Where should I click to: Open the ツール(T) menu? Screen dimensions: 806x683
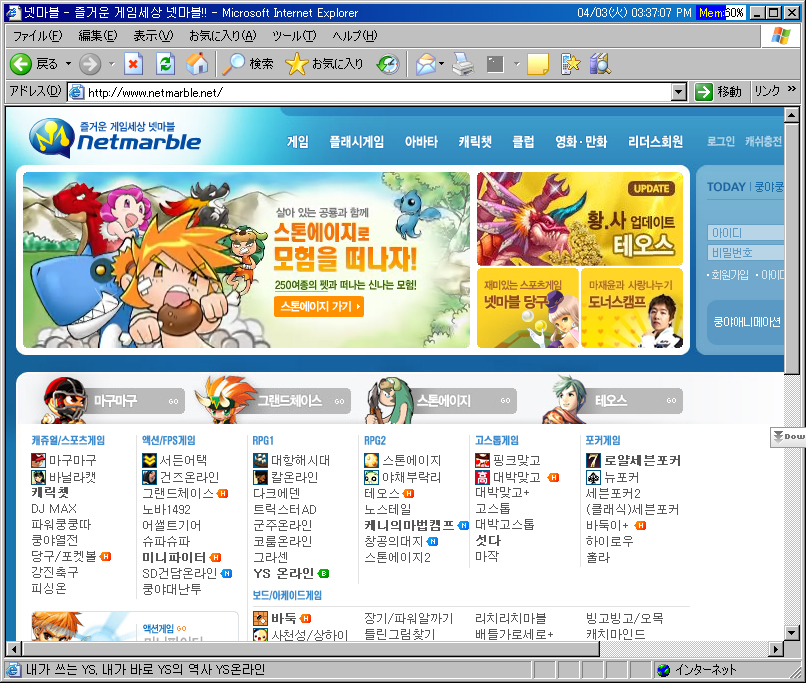294,36
